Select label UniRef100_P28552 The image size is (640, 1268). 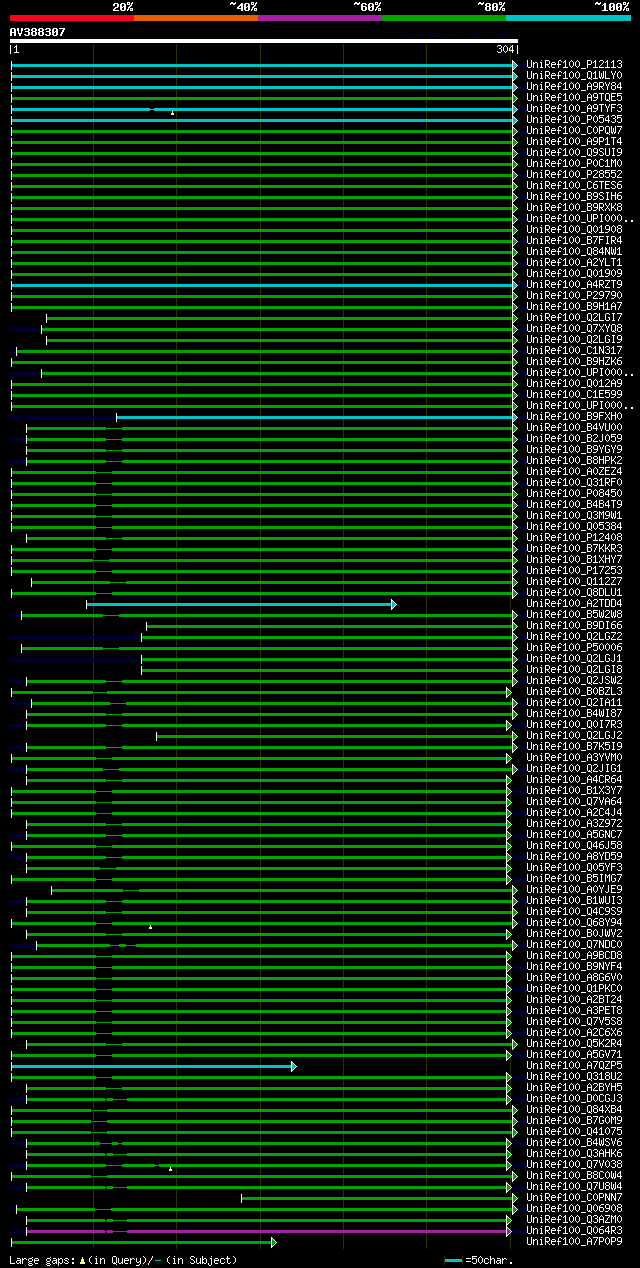(574, 174)
